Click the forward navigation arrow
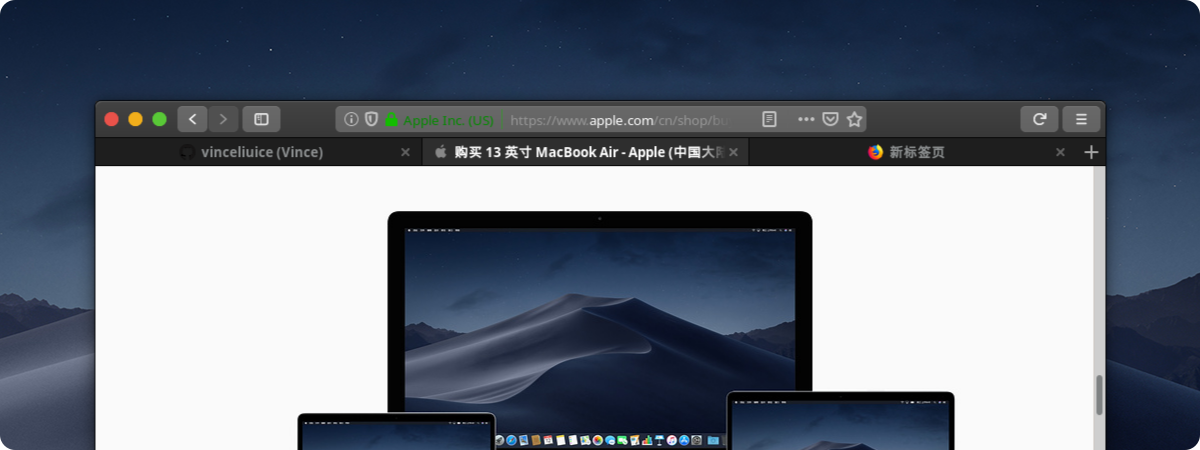 (223, 119)
